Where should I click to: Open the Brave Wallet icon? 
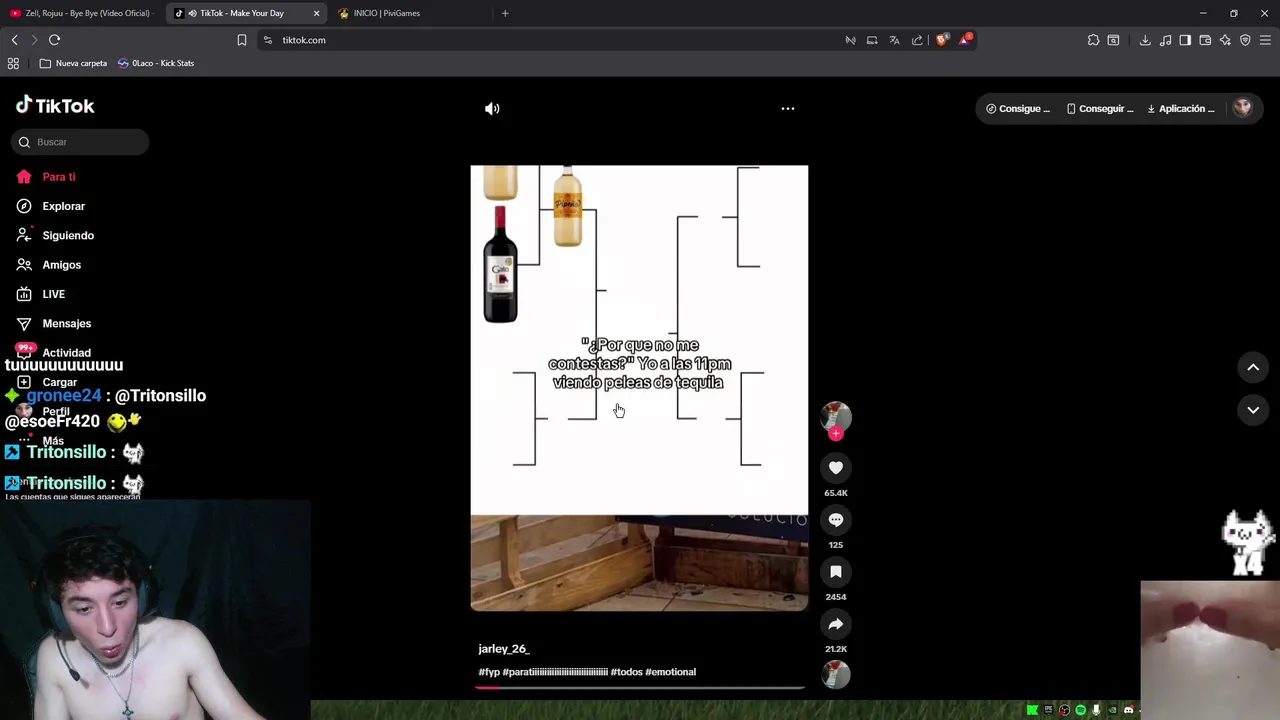pos(1205,40)
